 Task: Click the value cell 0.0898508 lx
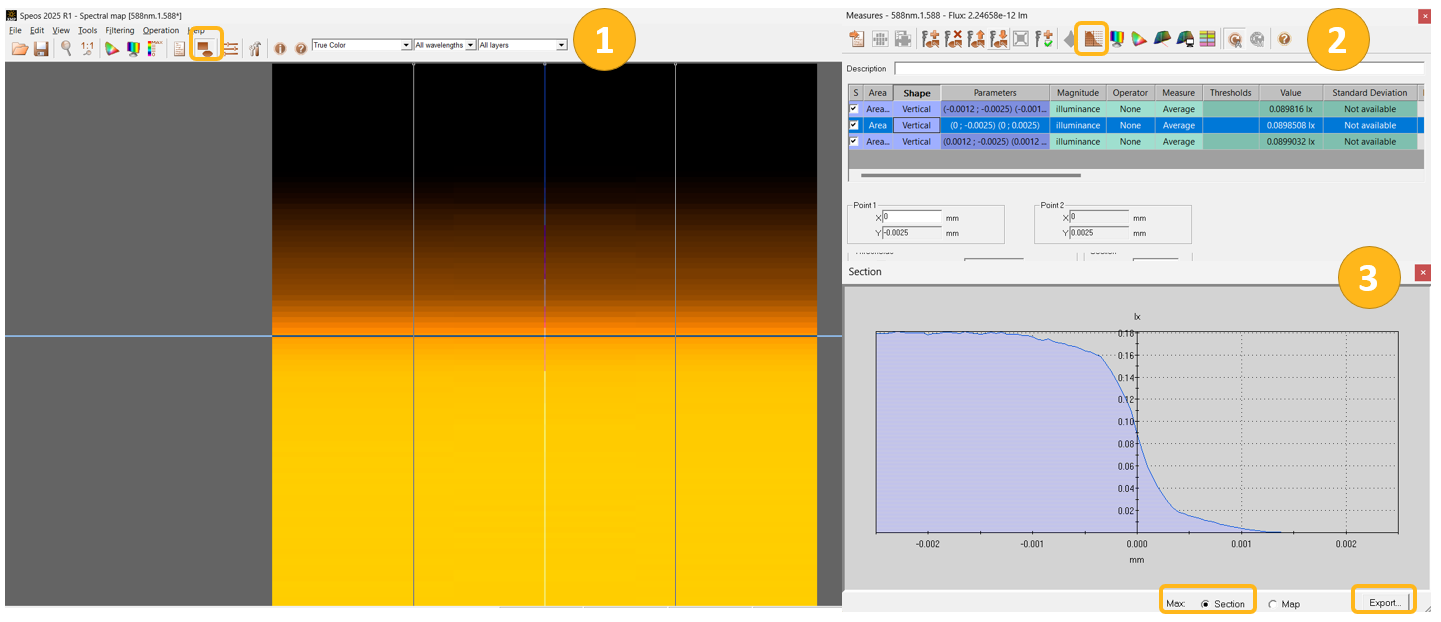click(x=1291, y=125)
